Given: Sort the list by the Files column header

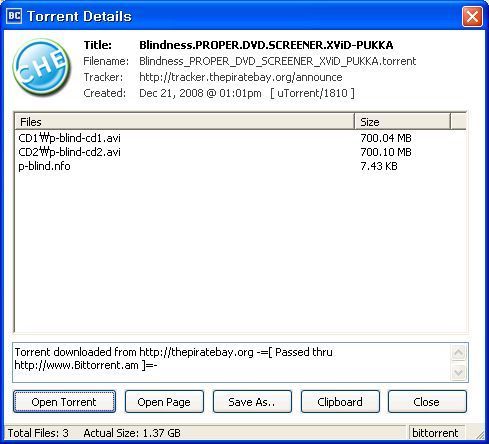Looking at the screenshot, I should coord(184,122).
